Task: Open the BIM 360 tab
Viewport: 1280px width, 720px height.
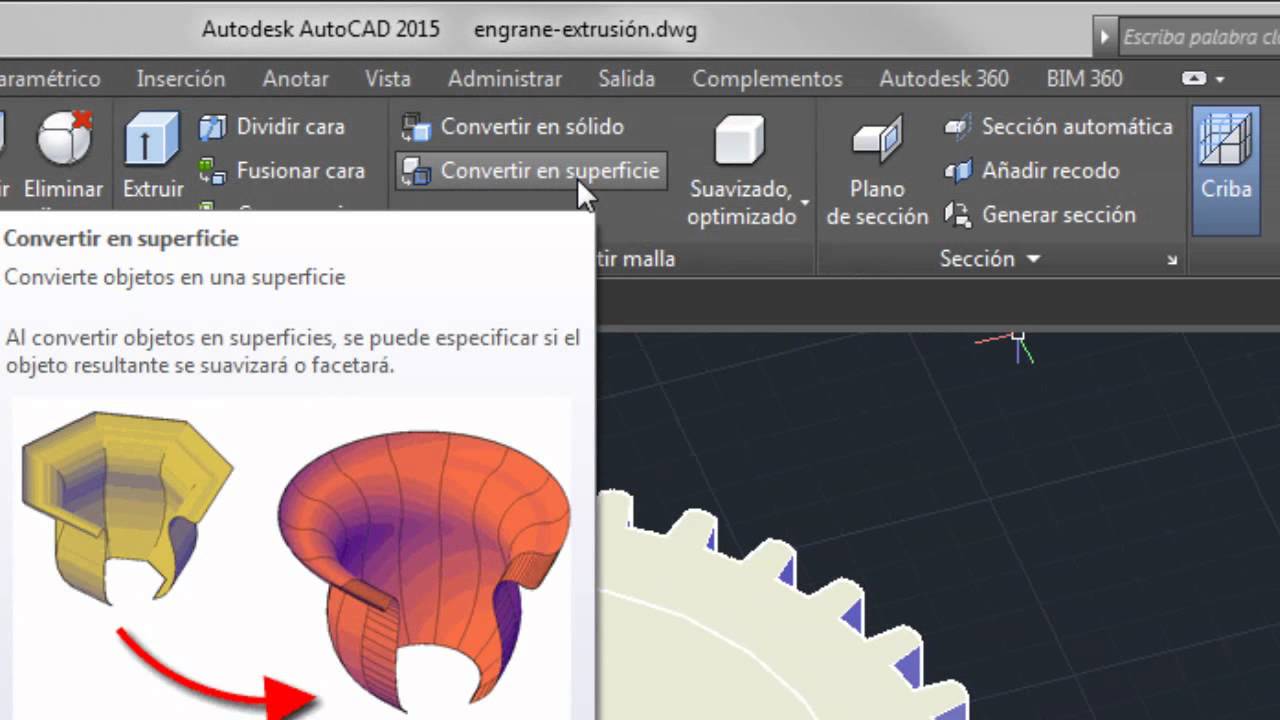Action: [x=1085, y=78]
